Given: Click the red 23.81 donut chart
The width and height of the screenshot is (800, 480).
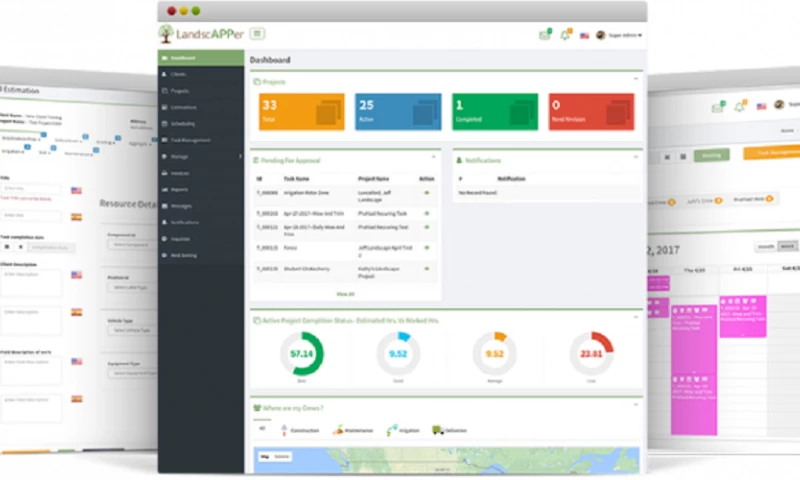Looking at the screenshot, I should tap(591, 353).
